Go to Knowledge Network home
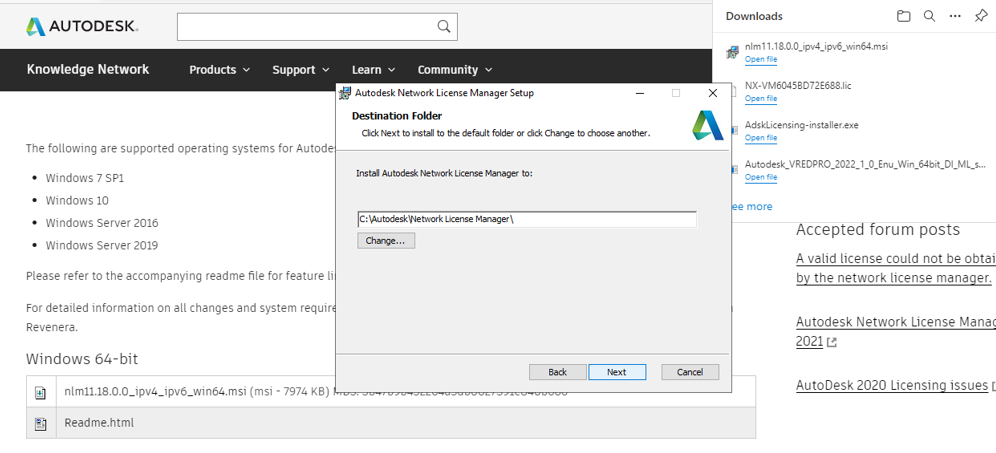Screen dimensions: 996x453 (x=88, y=69)
